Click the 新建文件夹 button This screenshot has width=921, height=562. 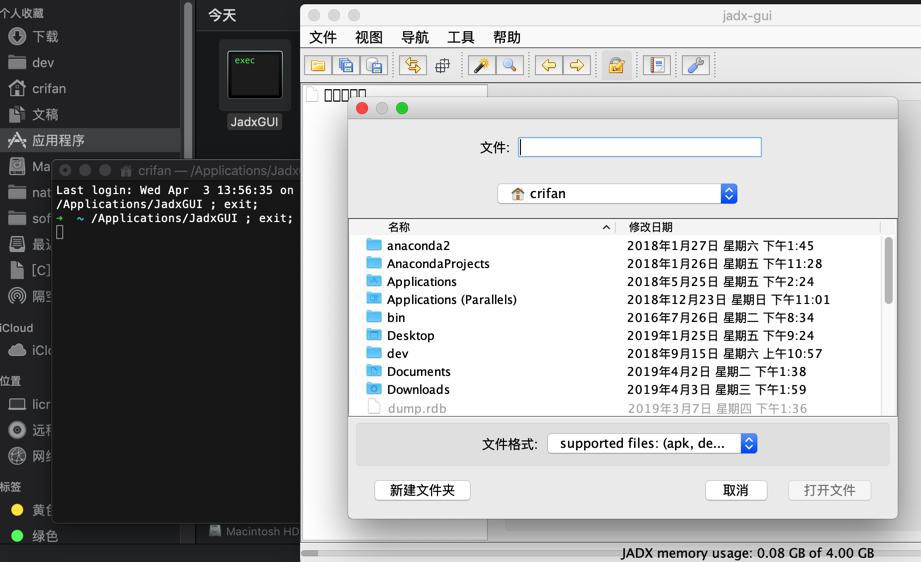point(422,490)
